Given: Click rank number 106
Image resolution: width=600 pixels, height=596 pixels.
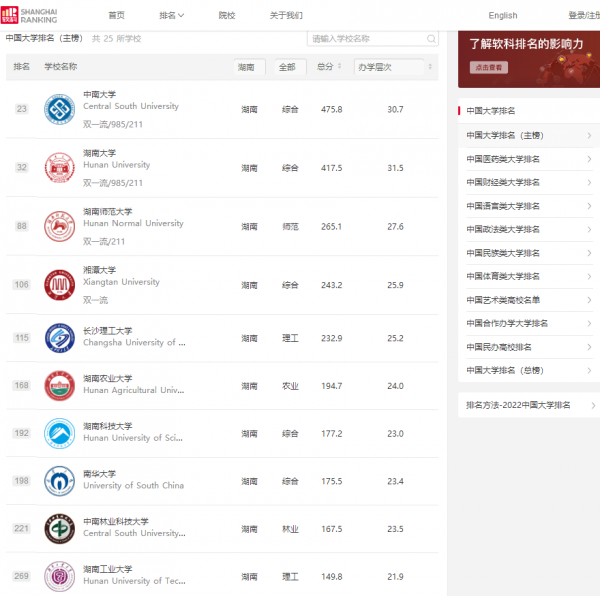Looking at the screenshot, I should click(x=22, y=285).
